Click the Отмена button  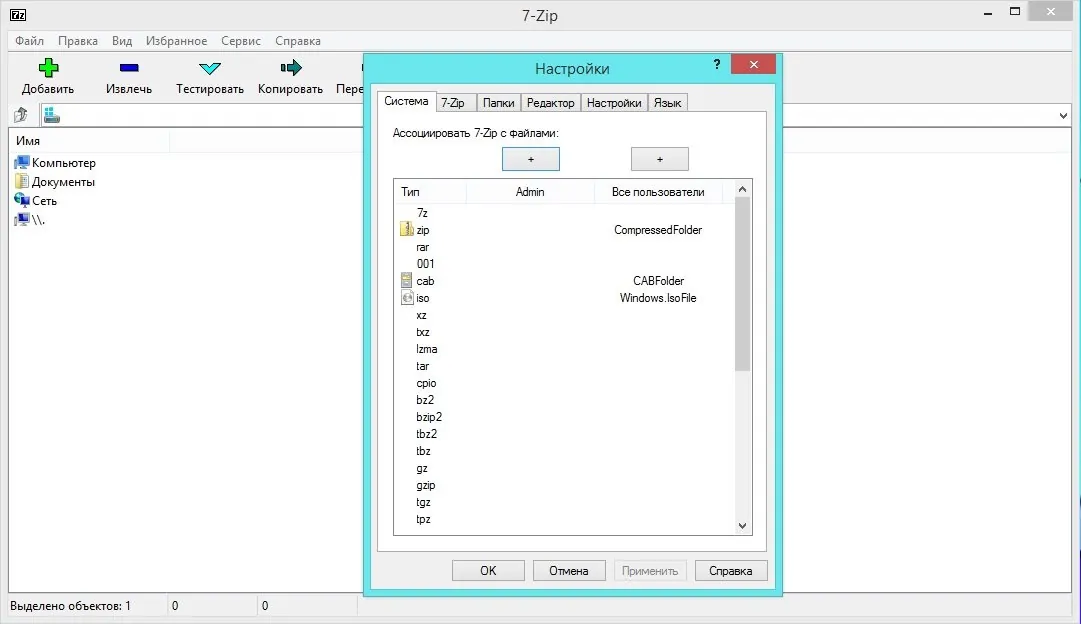click(569, 570)
